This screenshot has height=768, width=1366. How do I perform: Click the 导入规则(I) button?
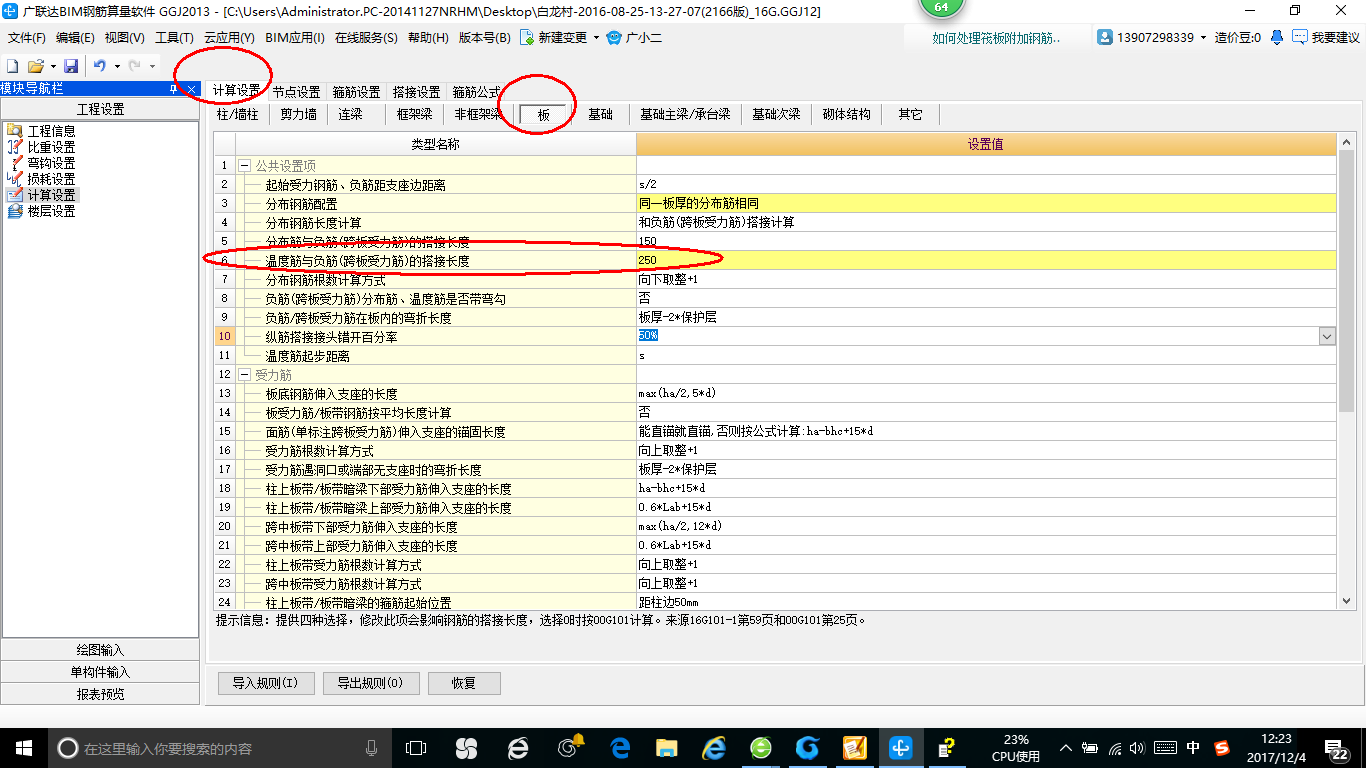(x=266, y=684)
